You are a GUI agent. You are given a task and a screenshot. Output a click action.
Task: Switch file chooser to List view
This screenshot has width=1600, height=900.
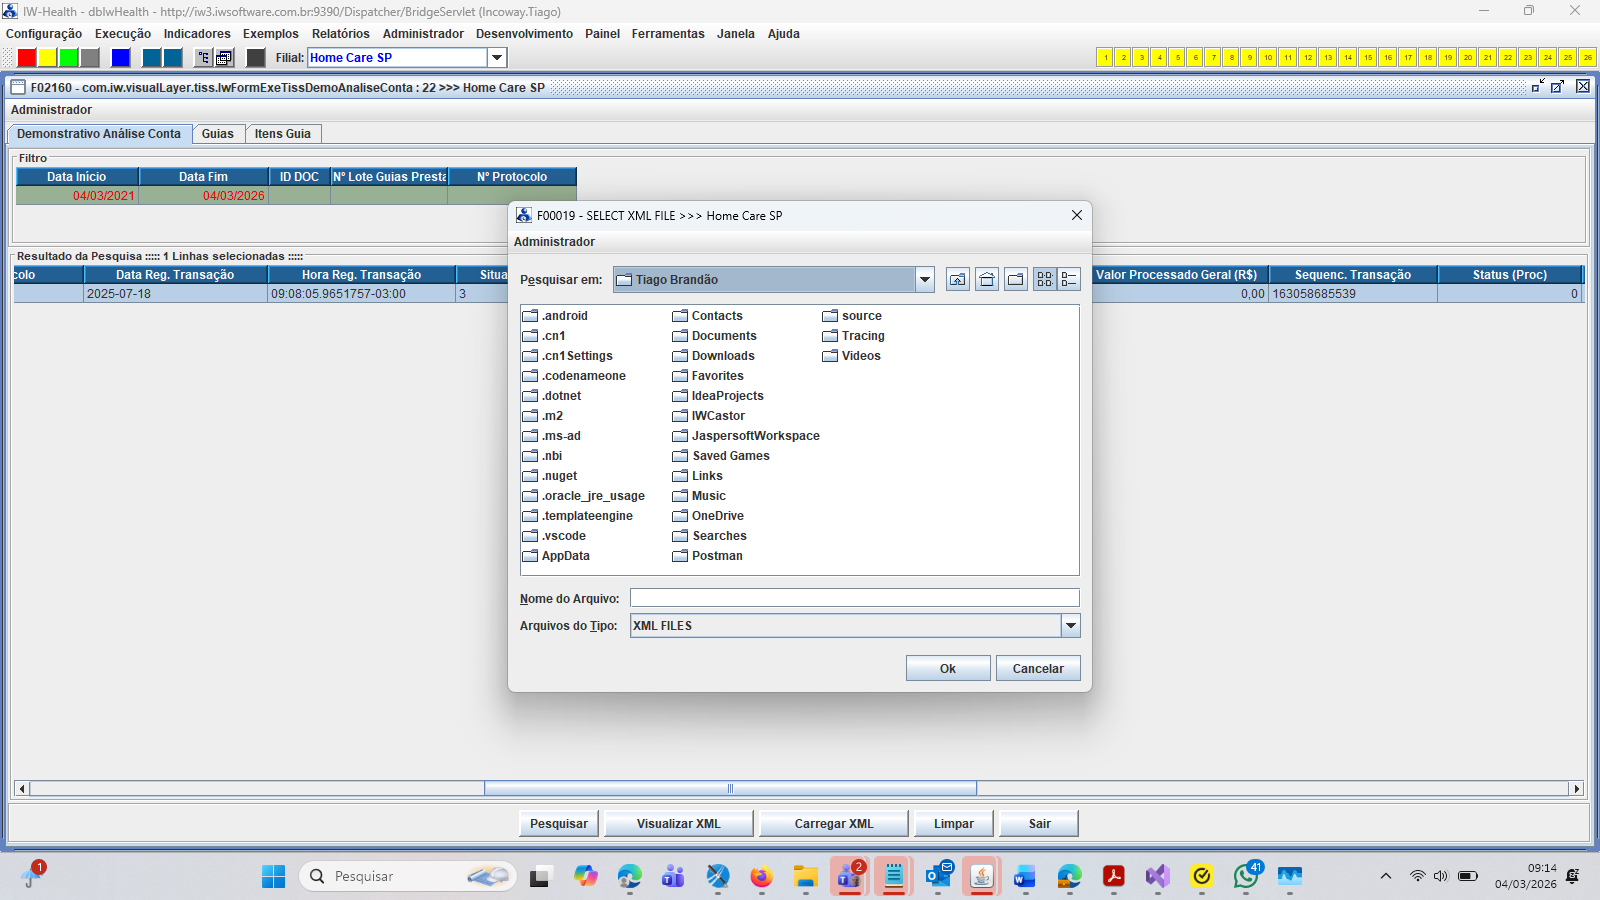1044,280
